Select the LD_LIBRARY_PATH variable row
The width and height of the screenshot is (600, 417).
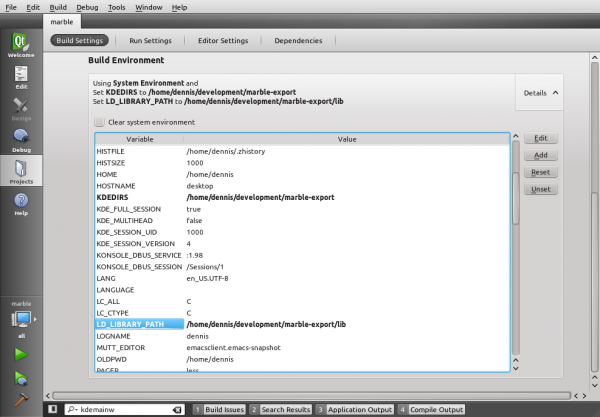coord(130,325)
